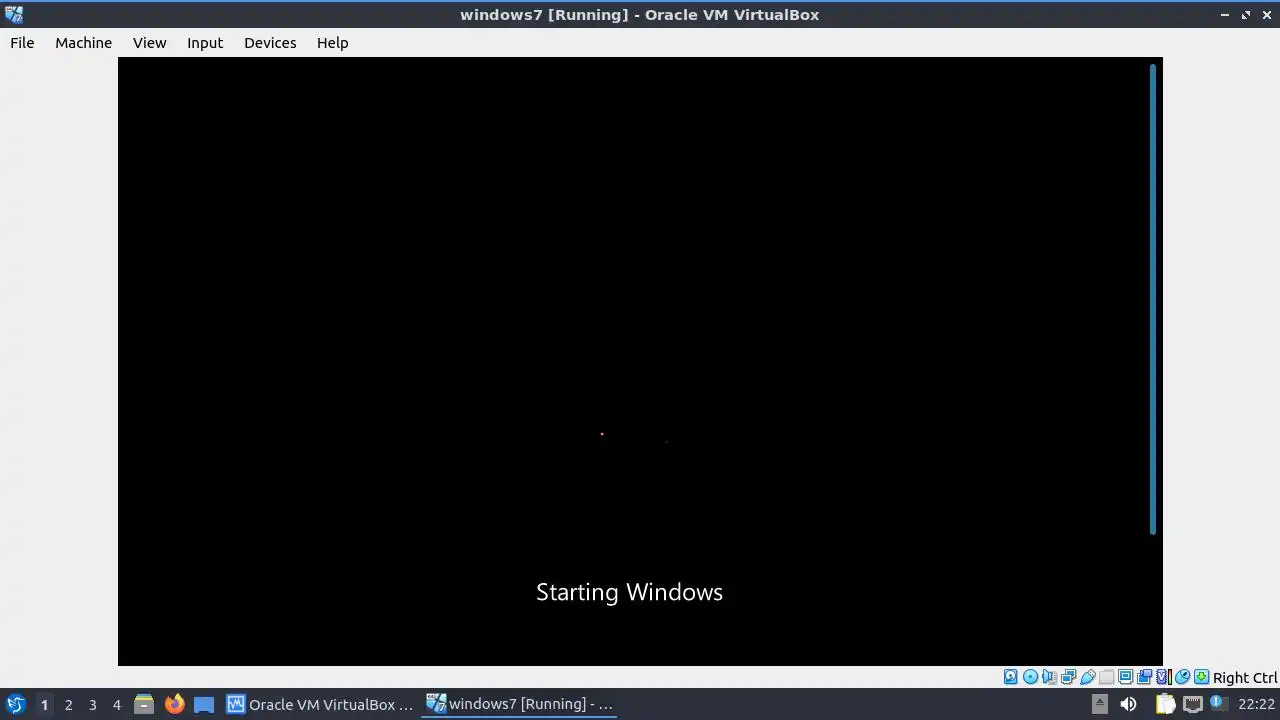Open the Devices menu

coord(270,43)
